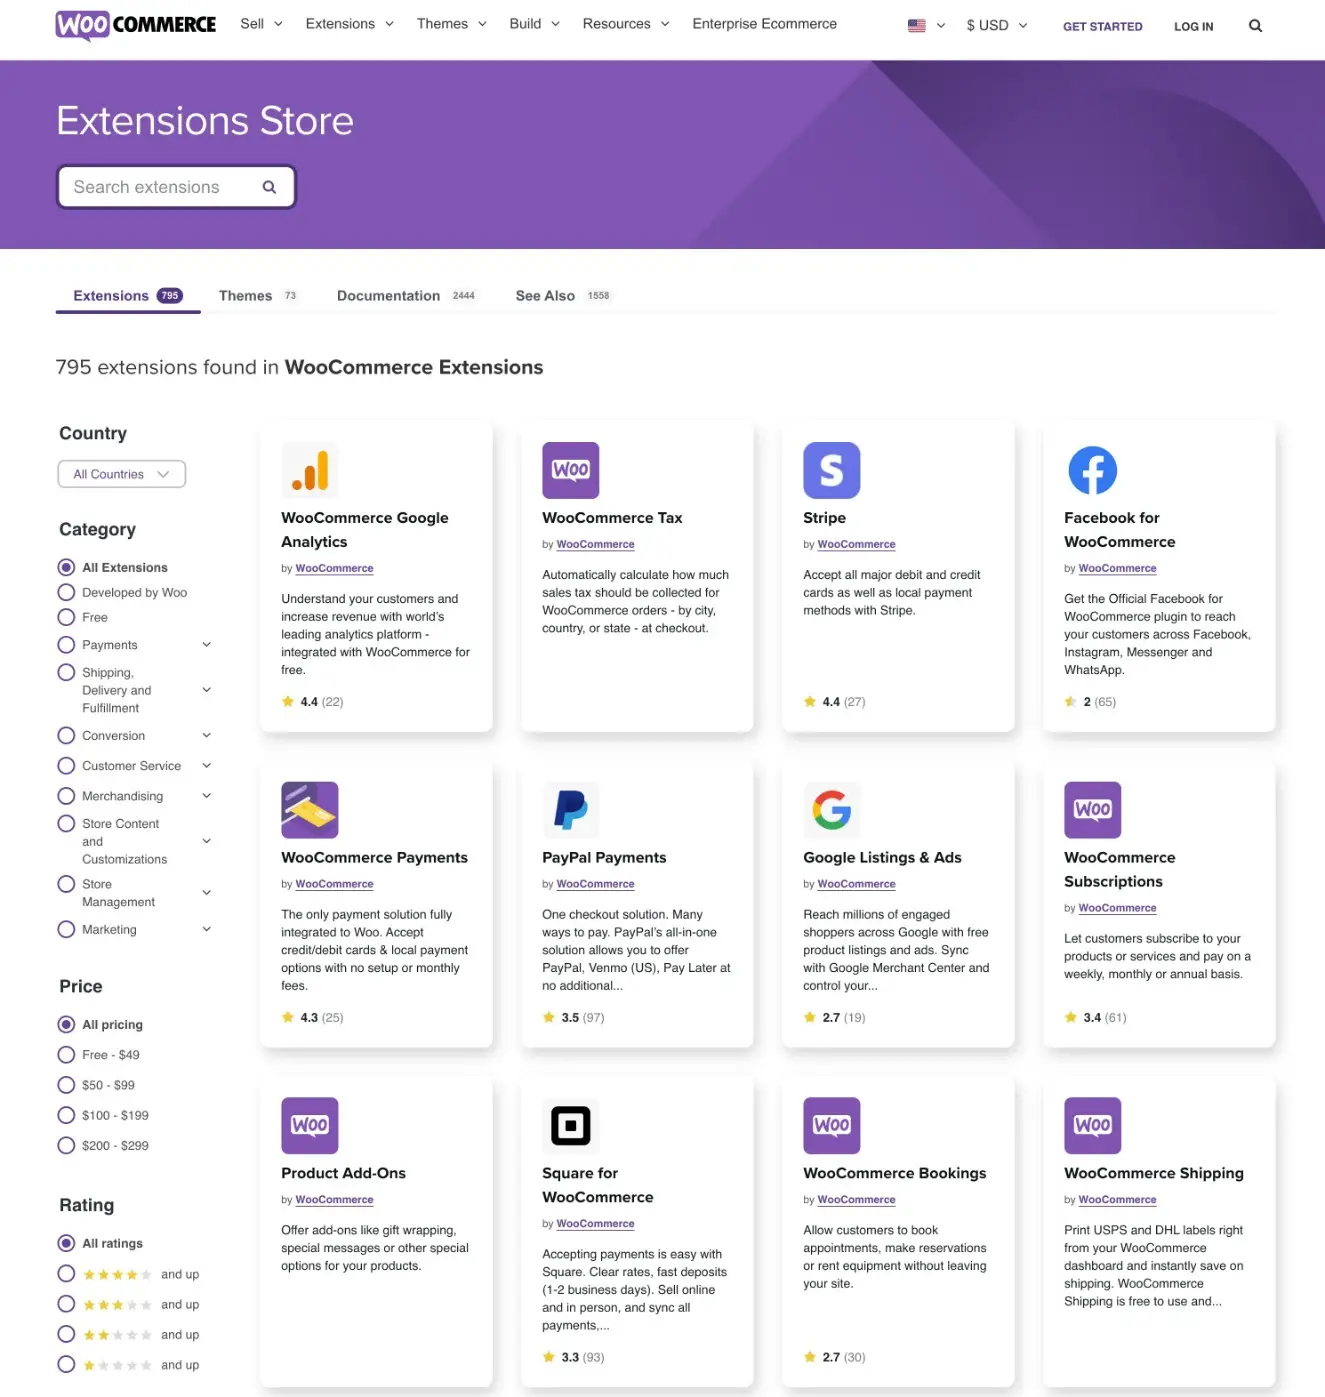Click the GET STARTED link

(1102, 27)
